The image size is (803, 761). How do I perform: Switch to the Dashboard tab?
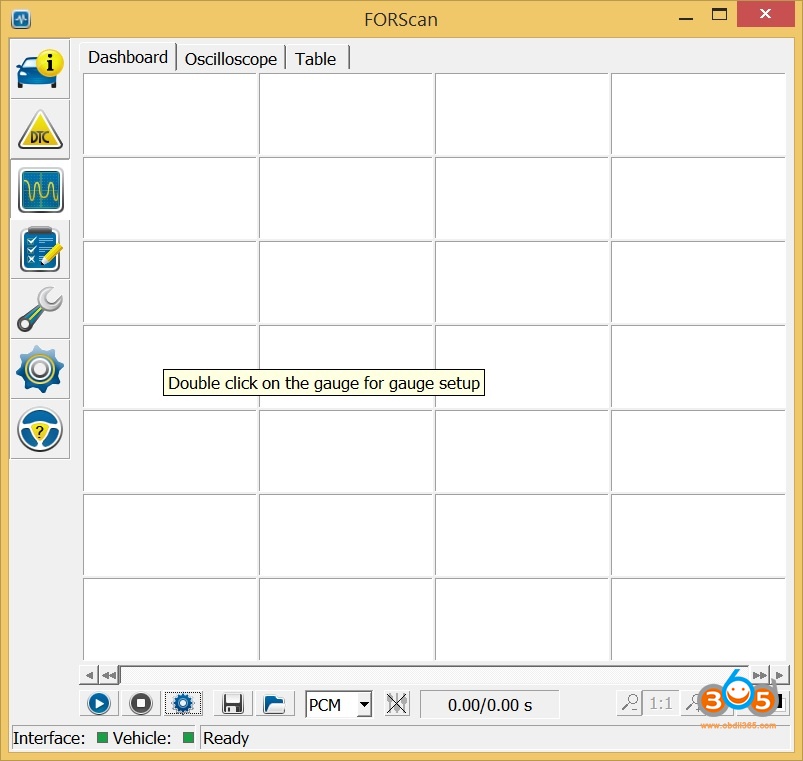click(128, 57)
